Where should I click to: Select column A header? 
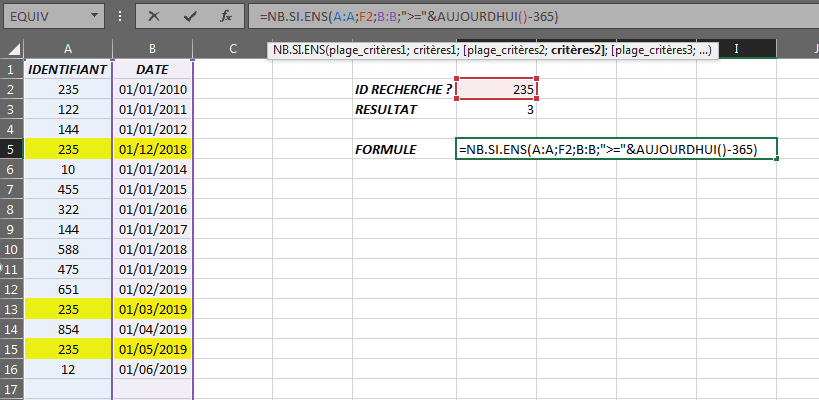coord(68,49)
